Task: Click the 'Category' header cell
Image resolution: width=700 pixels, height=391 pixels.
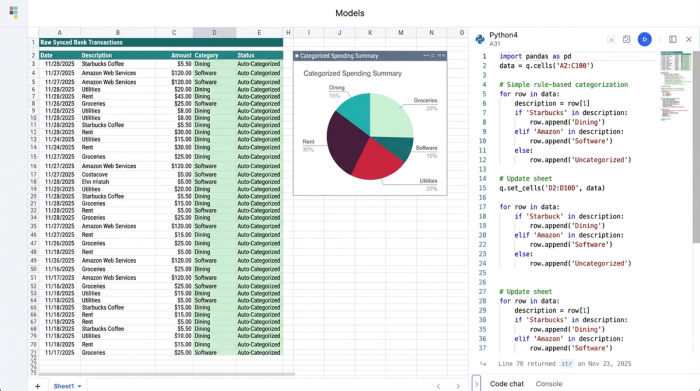Action: [214, 55]
